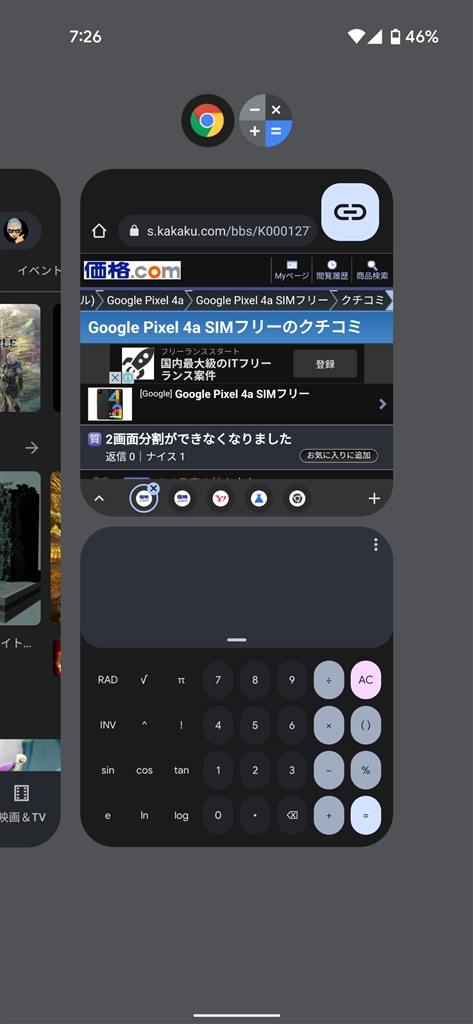Close the ad via X icon

tap(114, 377)
